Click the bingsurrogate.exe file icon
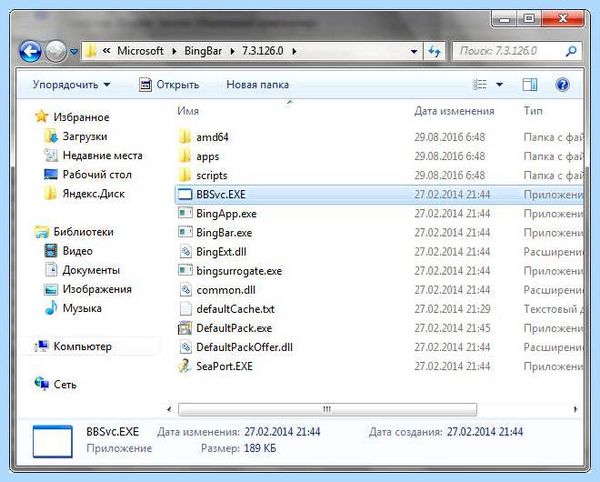 point(185,270)
